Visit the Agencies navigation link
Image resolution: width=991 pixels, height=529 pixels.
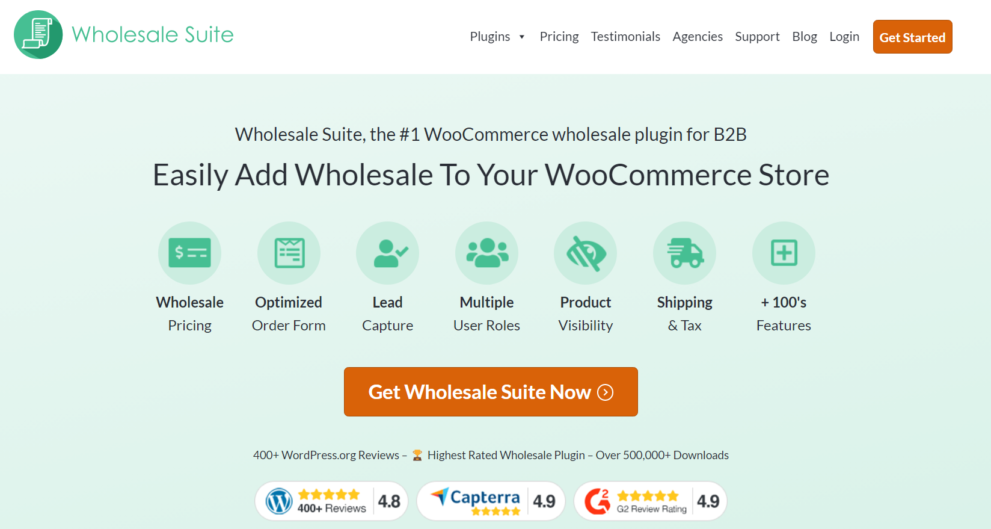[697, 37]
